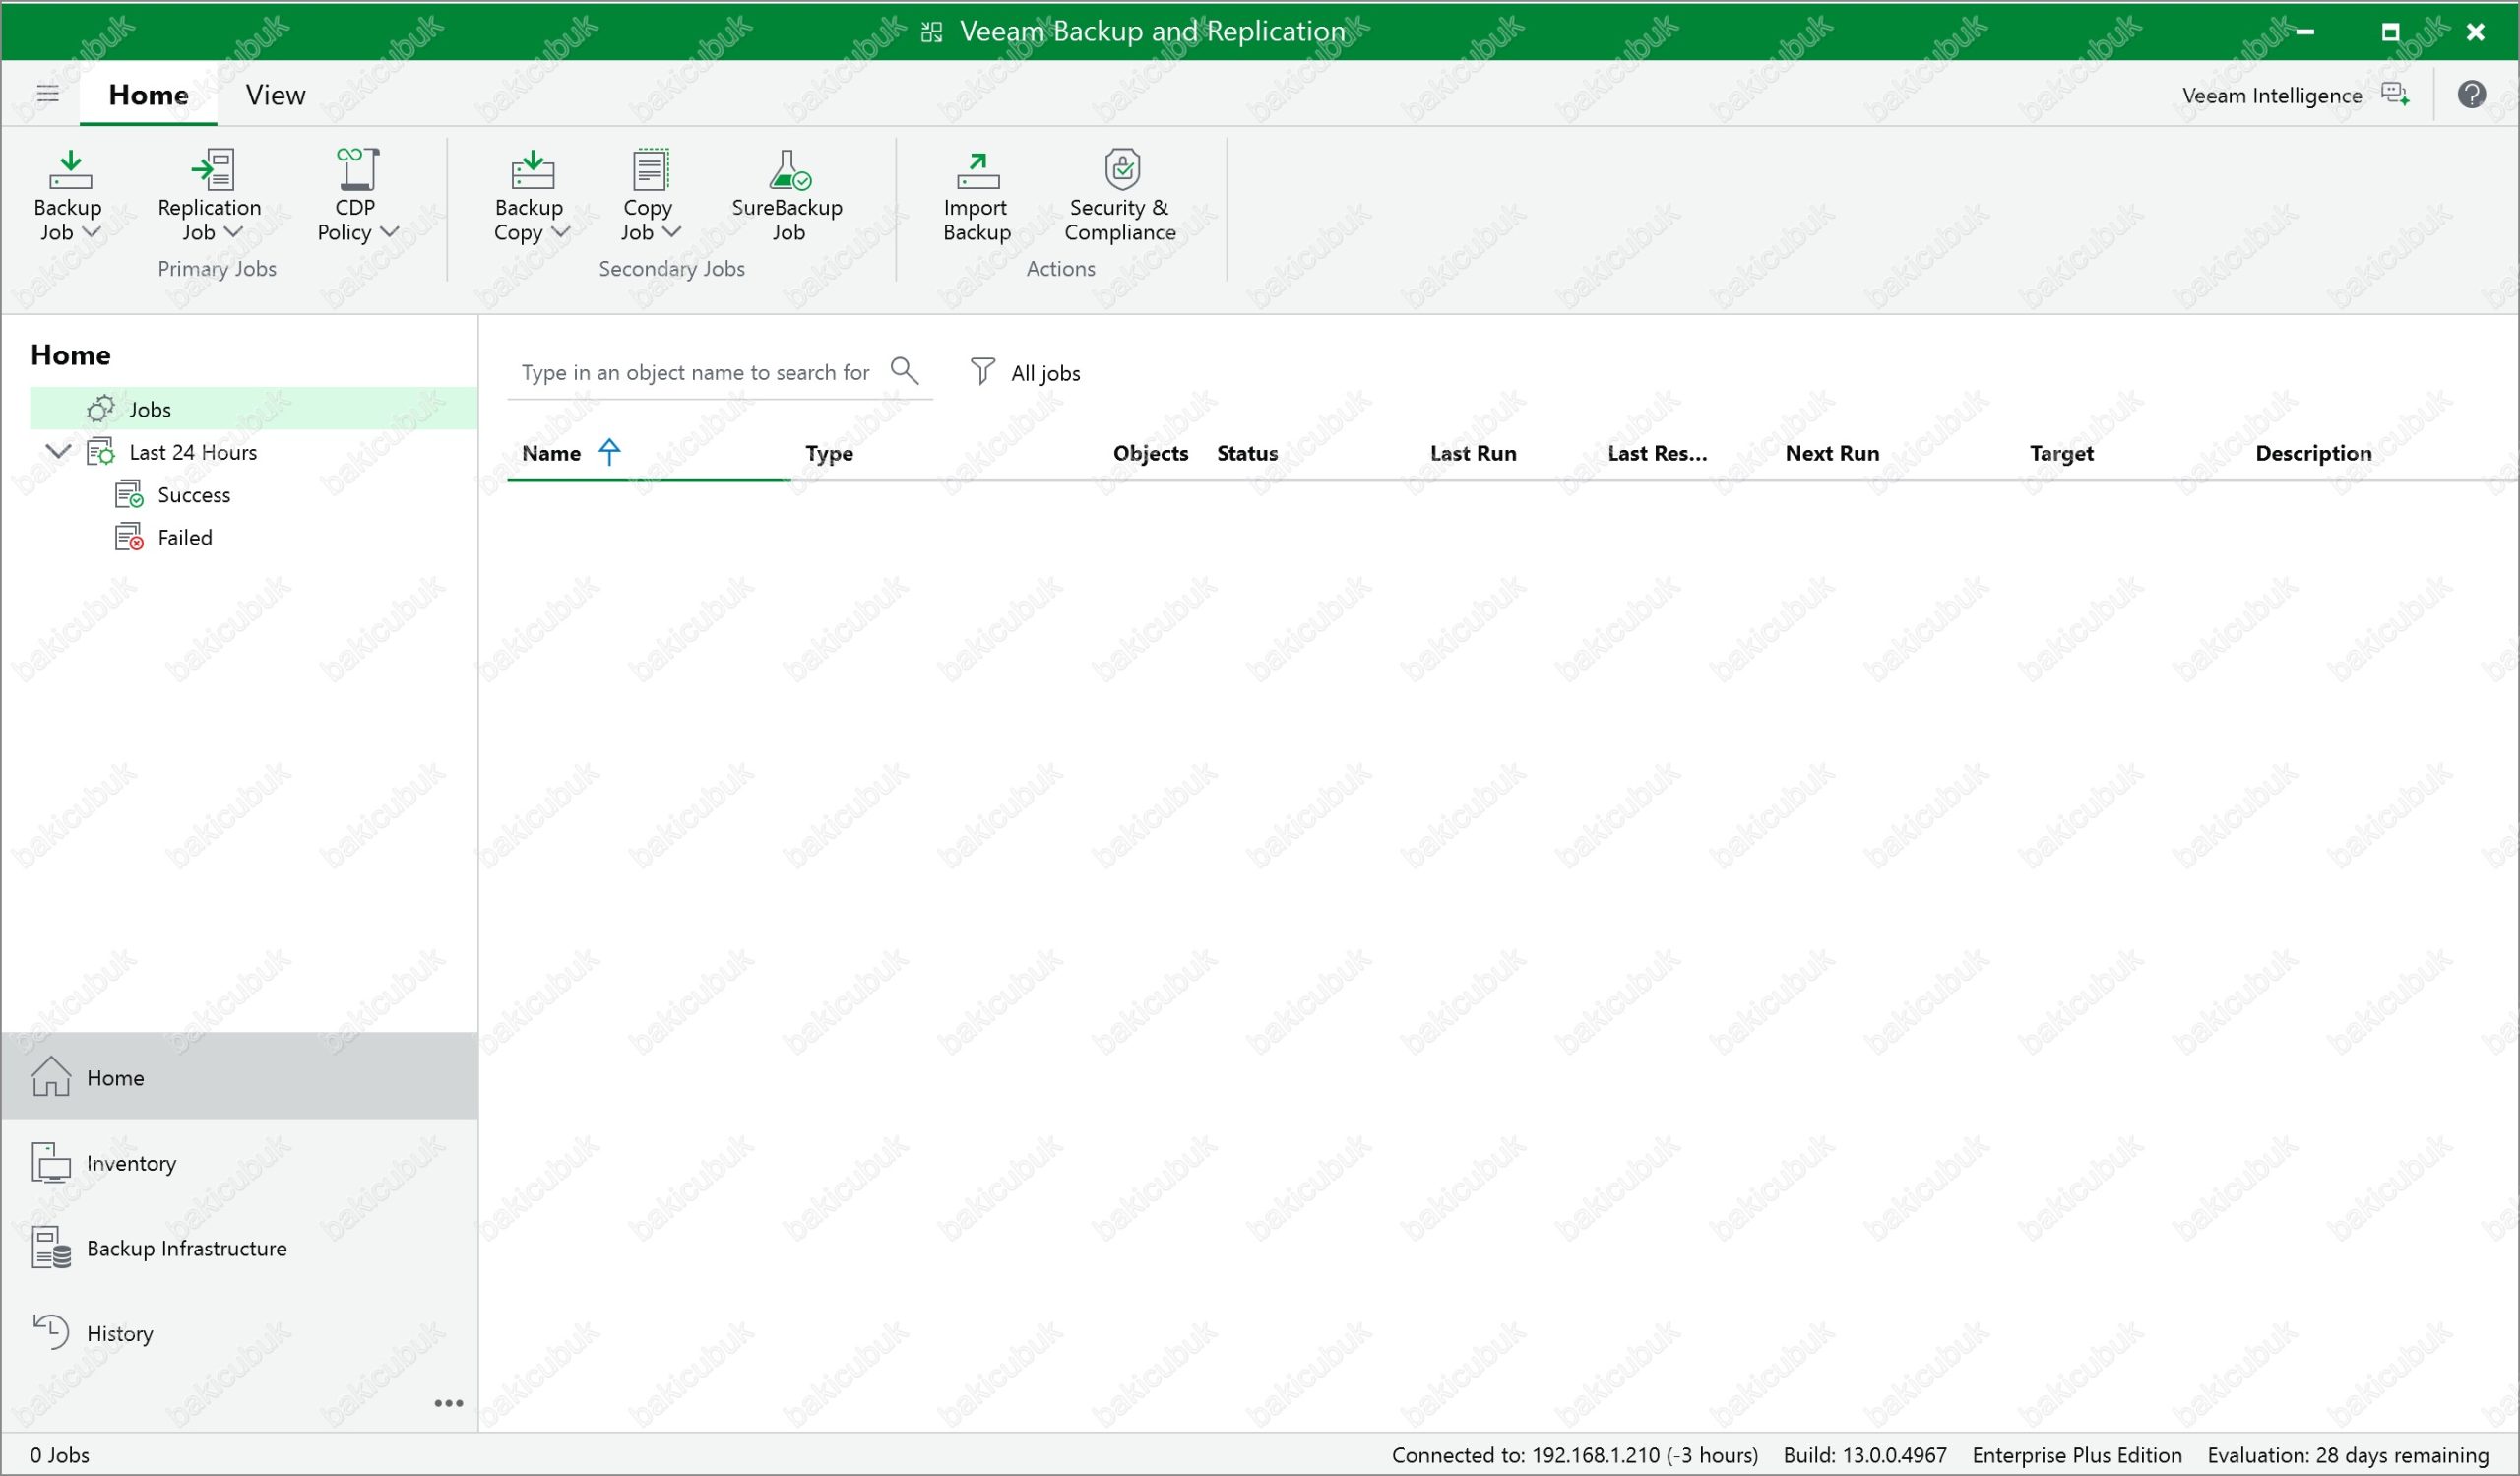Expand the CDP Policy dropdown arrow
Image resolution: width=2520 pixels, height=1476 pixels.
coord(390,232)
